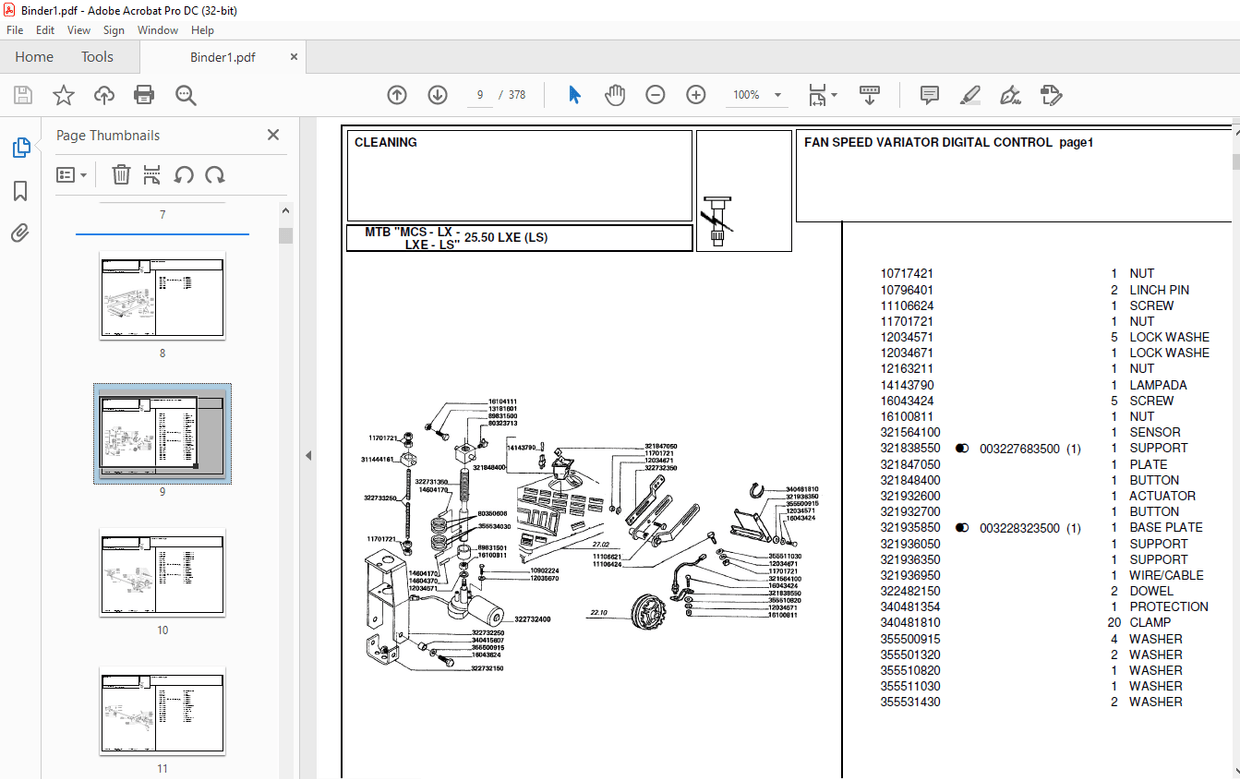Viewport: 1240px width, 779px height.
Task: Open the View menu
Action: pos(79,30)
